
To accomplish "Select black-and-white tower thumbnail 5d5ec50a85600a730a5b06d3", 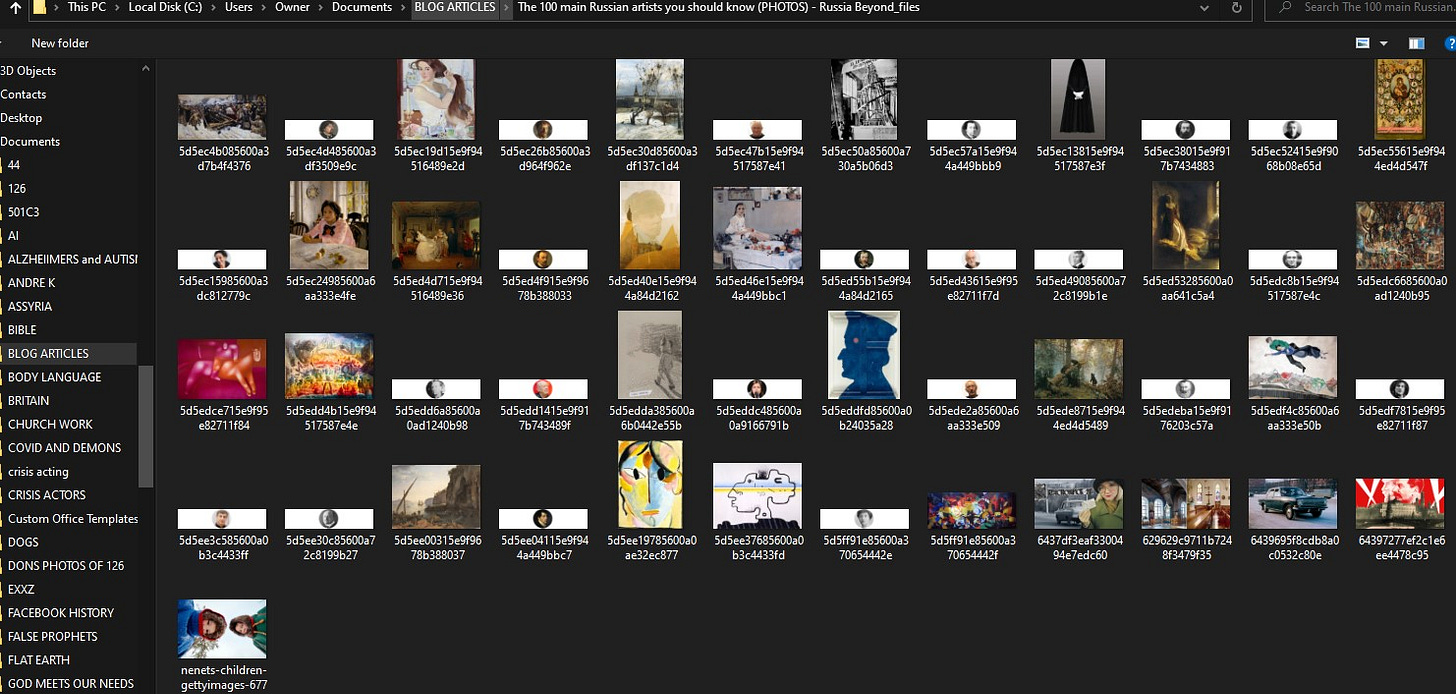I will pos(864,99).
